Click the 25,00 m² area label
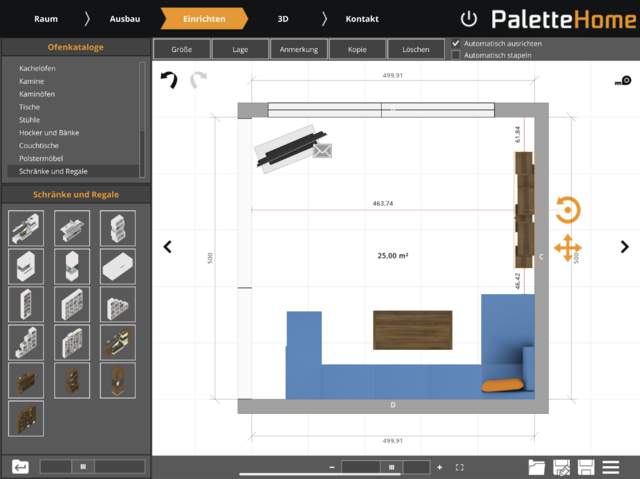This screenshot has height=479, width=640. pos(393,255)
